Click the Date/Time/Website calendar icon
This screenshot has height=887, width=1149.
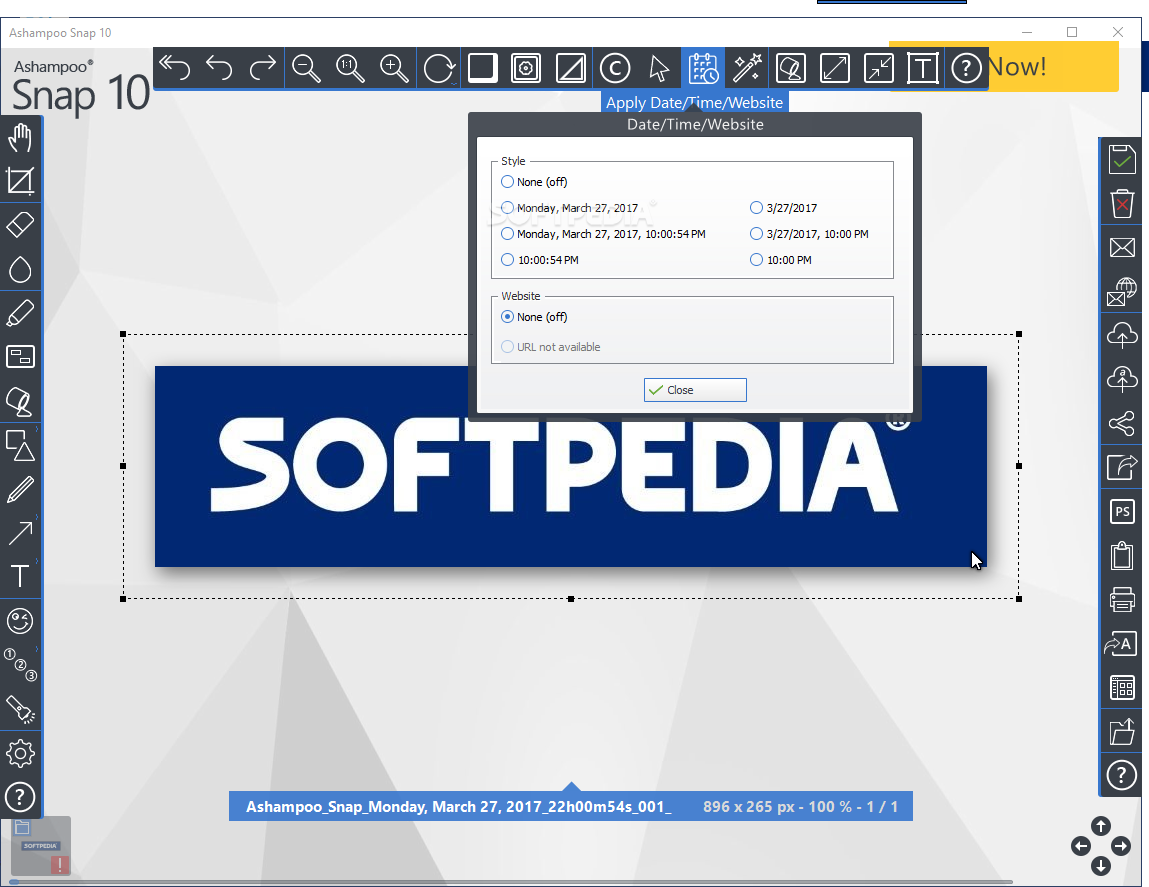point(703,68)
